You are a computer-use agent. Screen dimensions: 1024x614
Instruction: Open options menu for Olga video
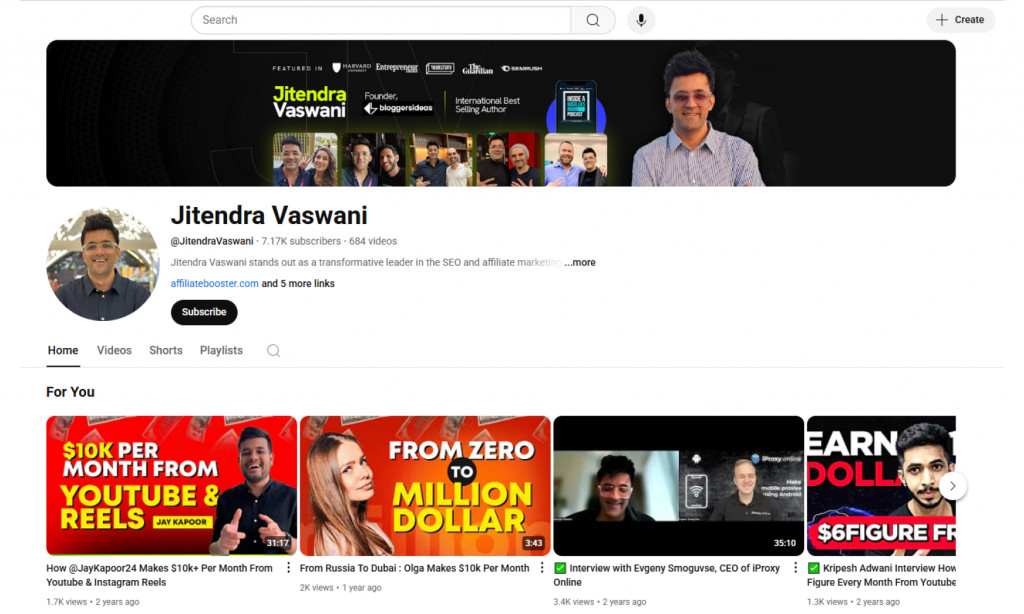(x=541, y=568)
